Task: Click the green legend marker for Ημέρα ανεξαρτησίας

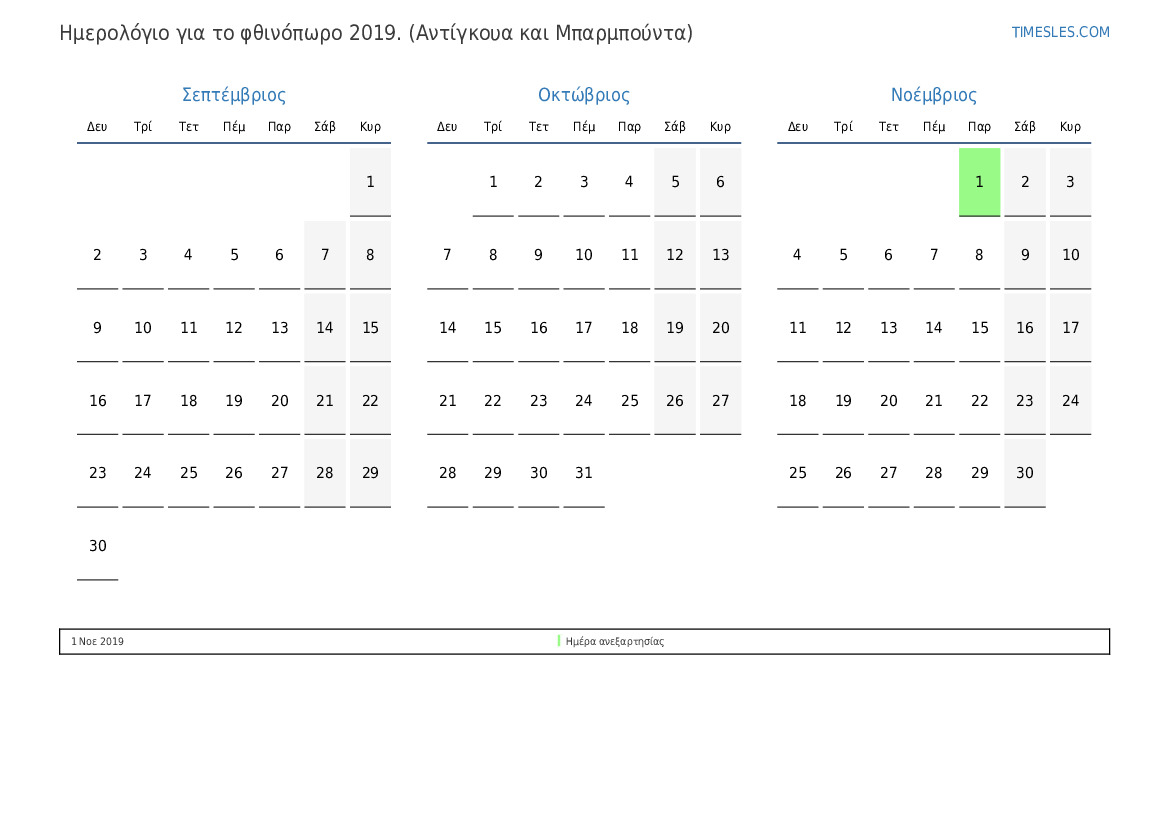Action: [x=559, y=641]
